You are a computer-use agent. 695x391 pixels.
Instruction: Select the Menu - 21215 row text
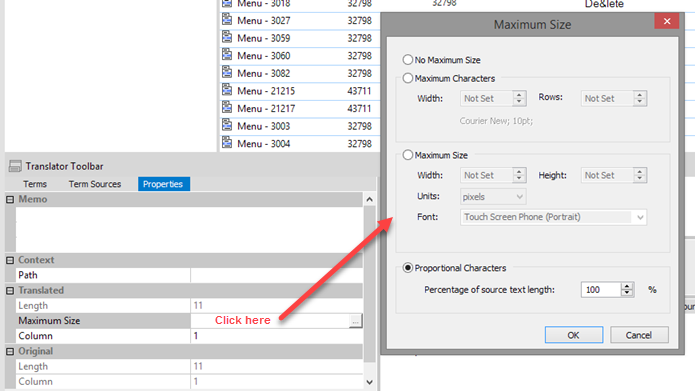[x=266, y=91]
